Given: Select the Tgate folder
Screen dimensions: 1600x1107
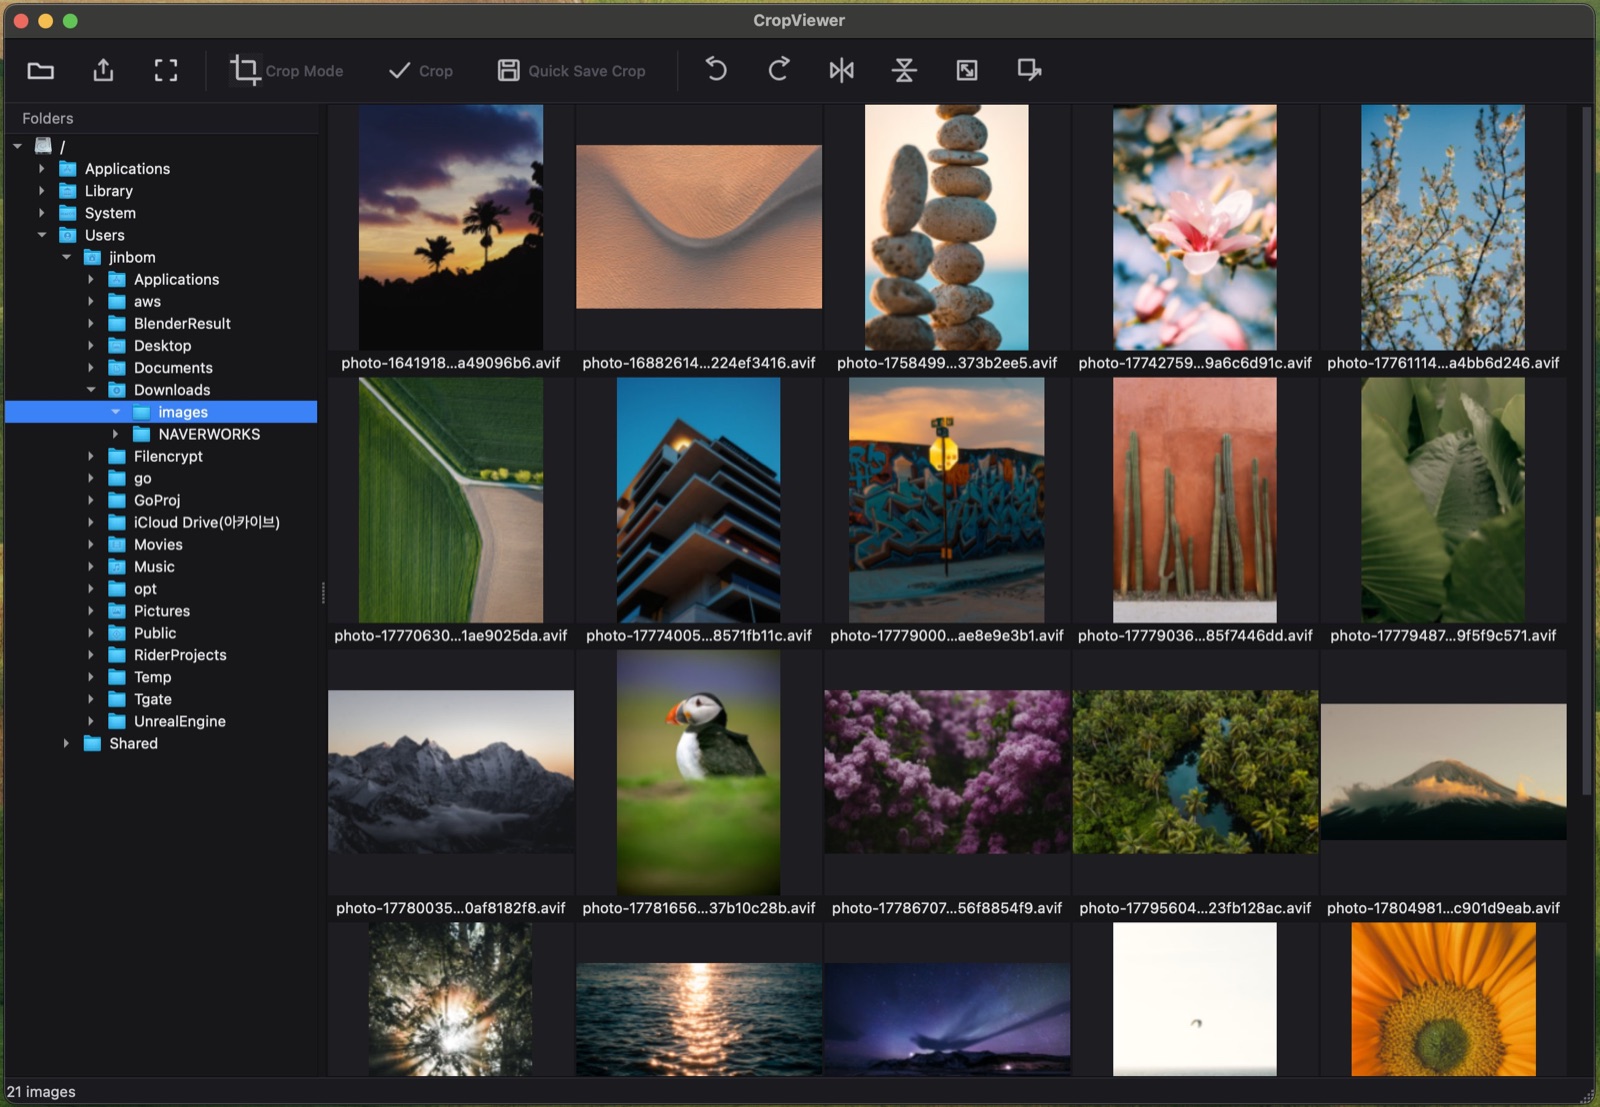Looking at the screenshot, I should (x=152, y=699).
